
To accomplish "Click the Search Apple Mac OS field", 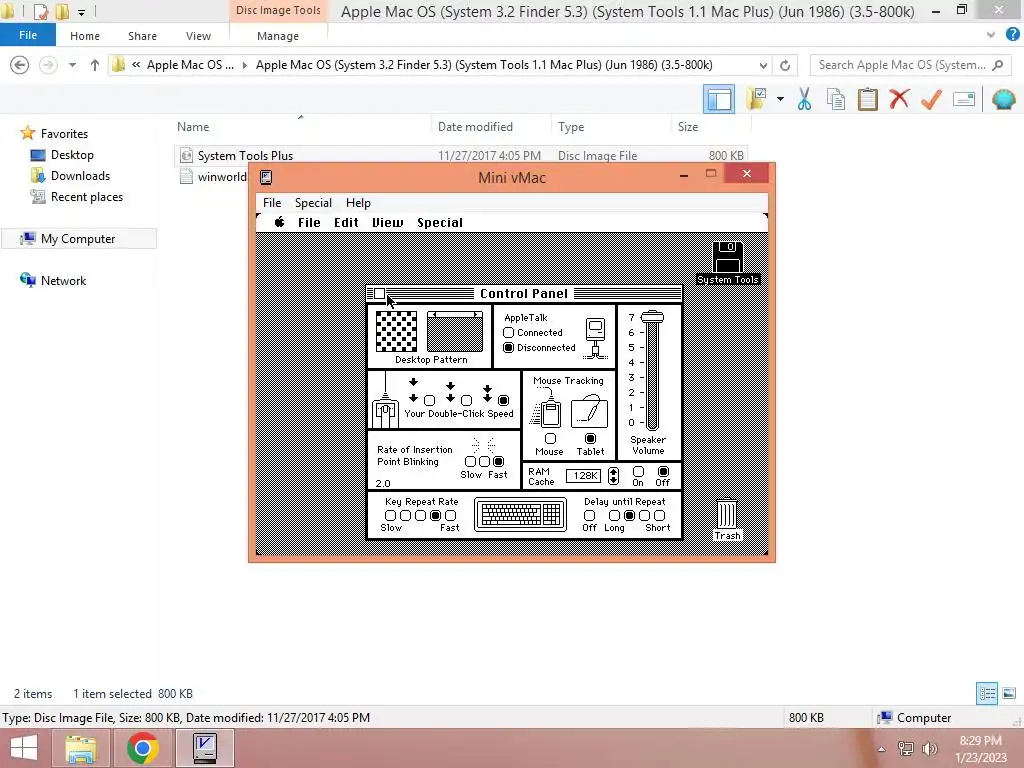I will point(909,65).
